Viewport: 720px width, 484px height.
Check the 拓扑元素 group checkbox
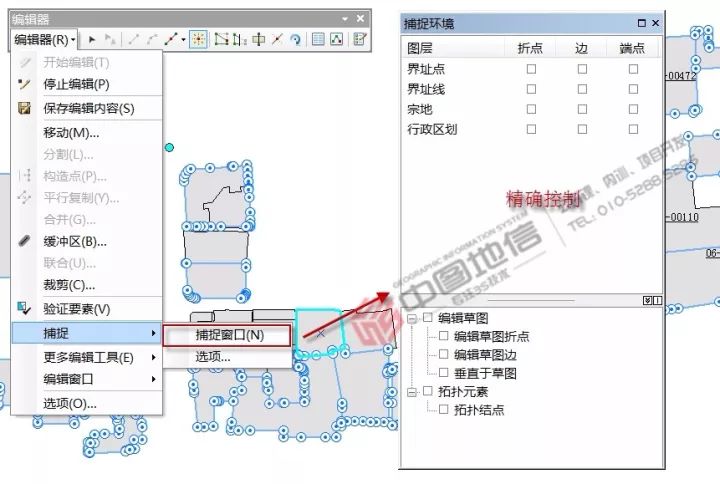click(428, 391)
